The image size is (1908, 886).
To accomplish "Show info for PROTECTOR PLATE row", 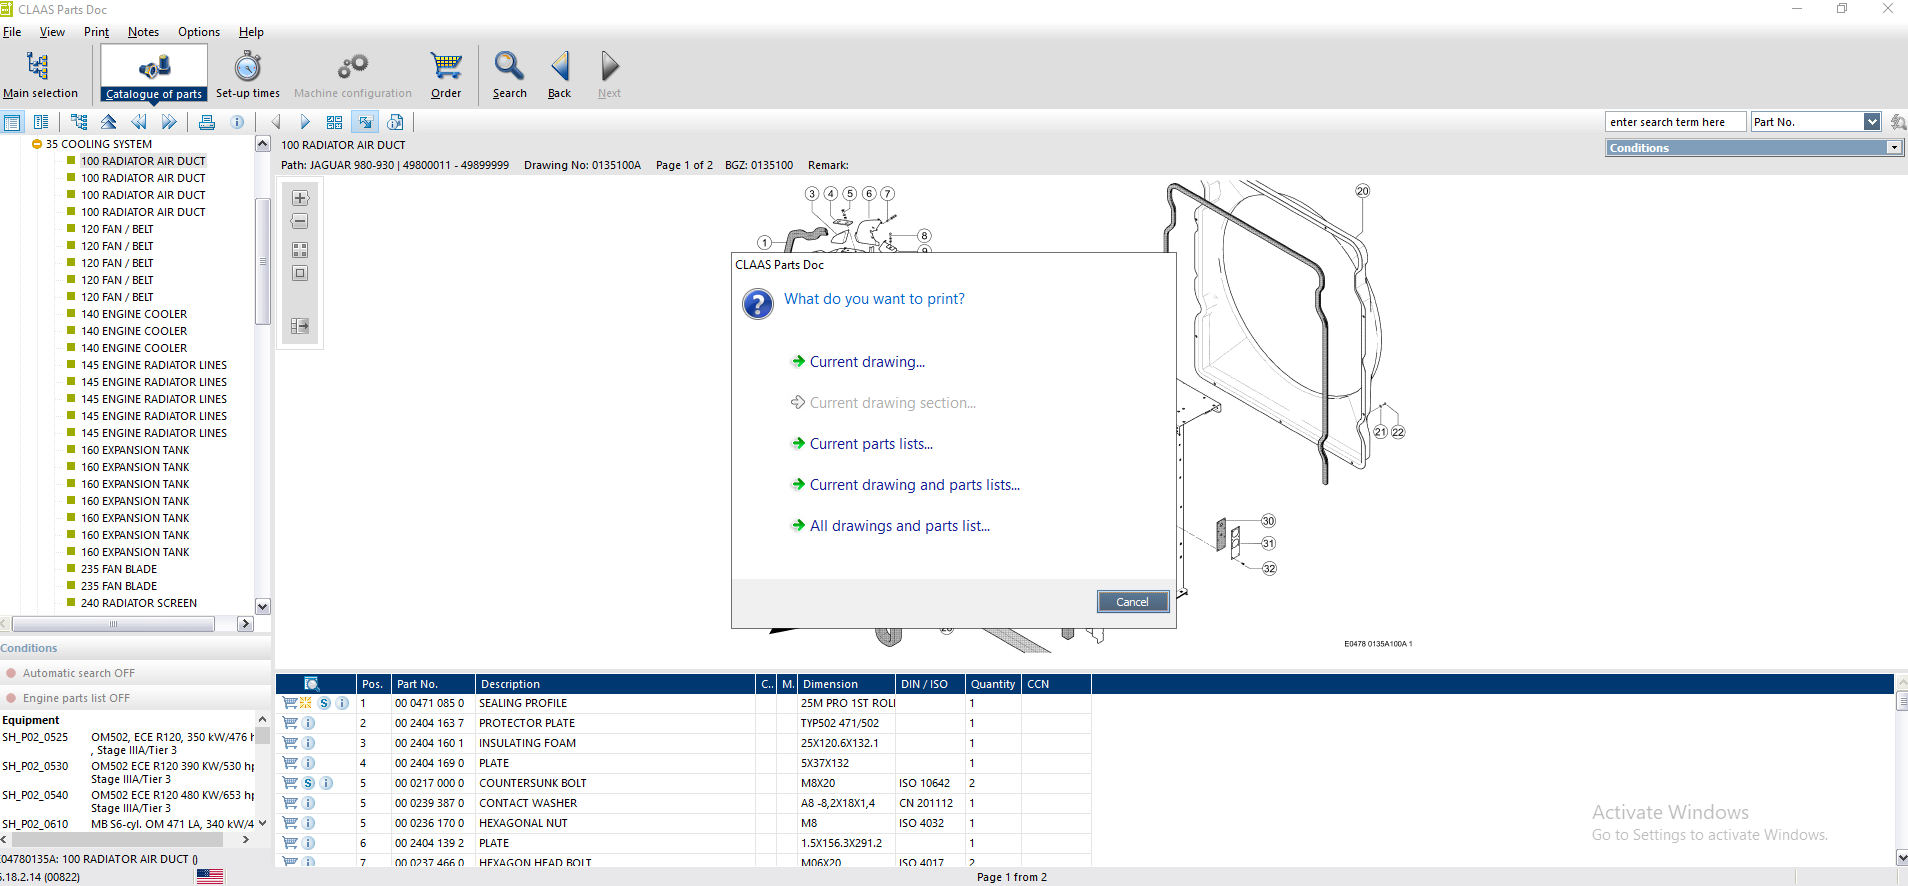I will tap(309, 723).
